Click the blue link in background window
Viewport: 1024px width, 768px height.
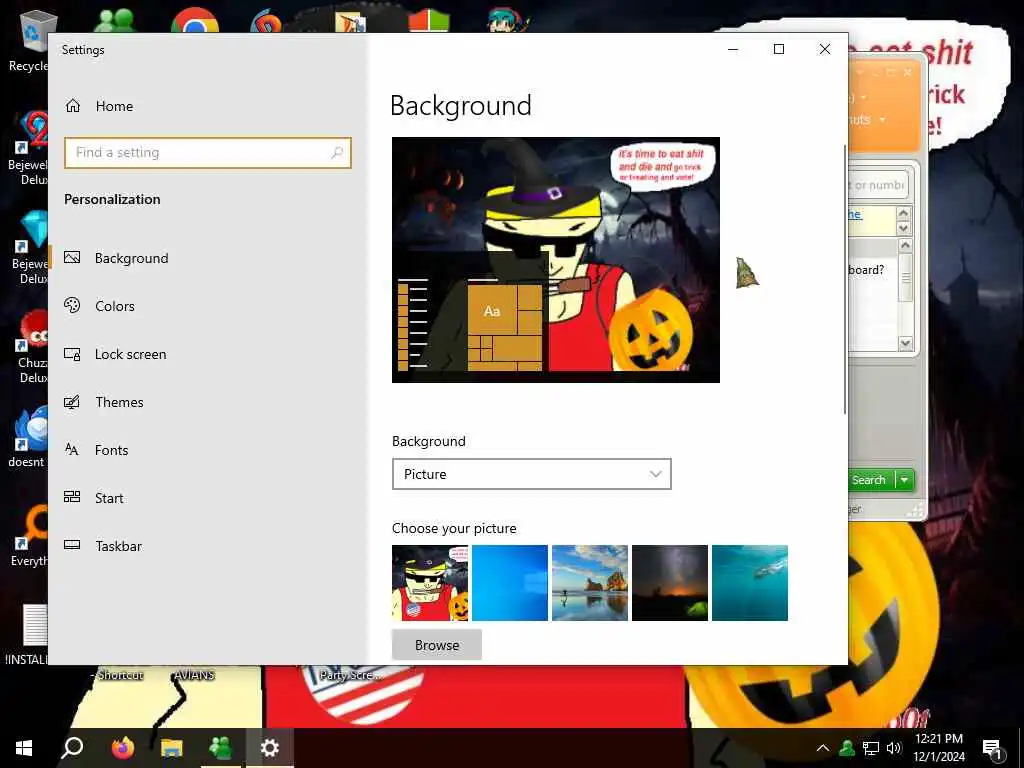point(855,214)
